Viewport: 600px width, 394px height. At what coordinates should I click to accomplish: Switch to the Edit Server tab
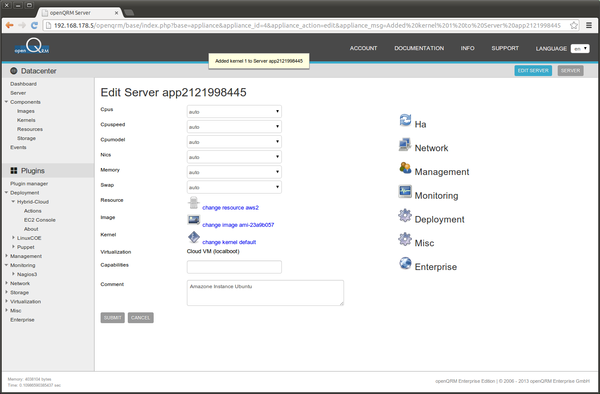click(x=533, y=70)
